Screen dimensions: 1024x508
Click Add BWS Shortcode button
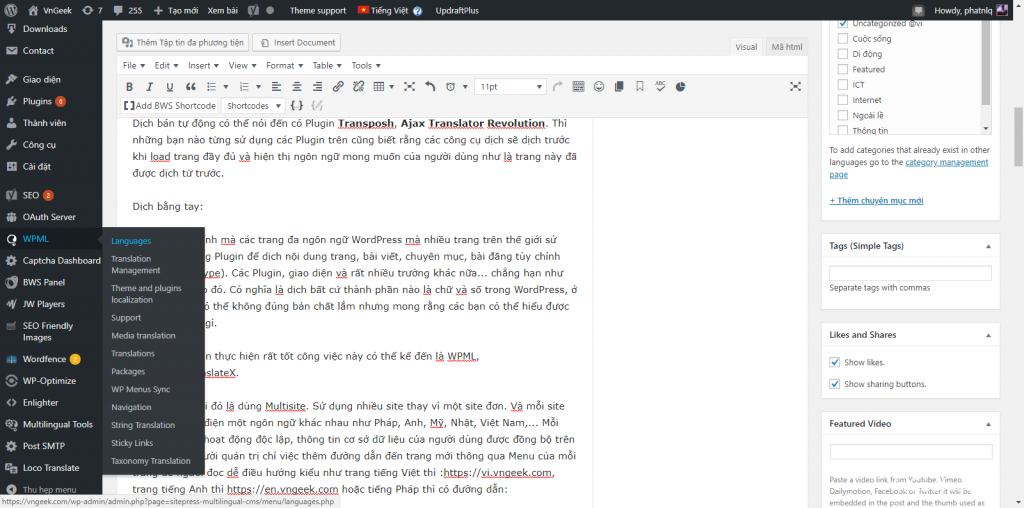[170, 105]
